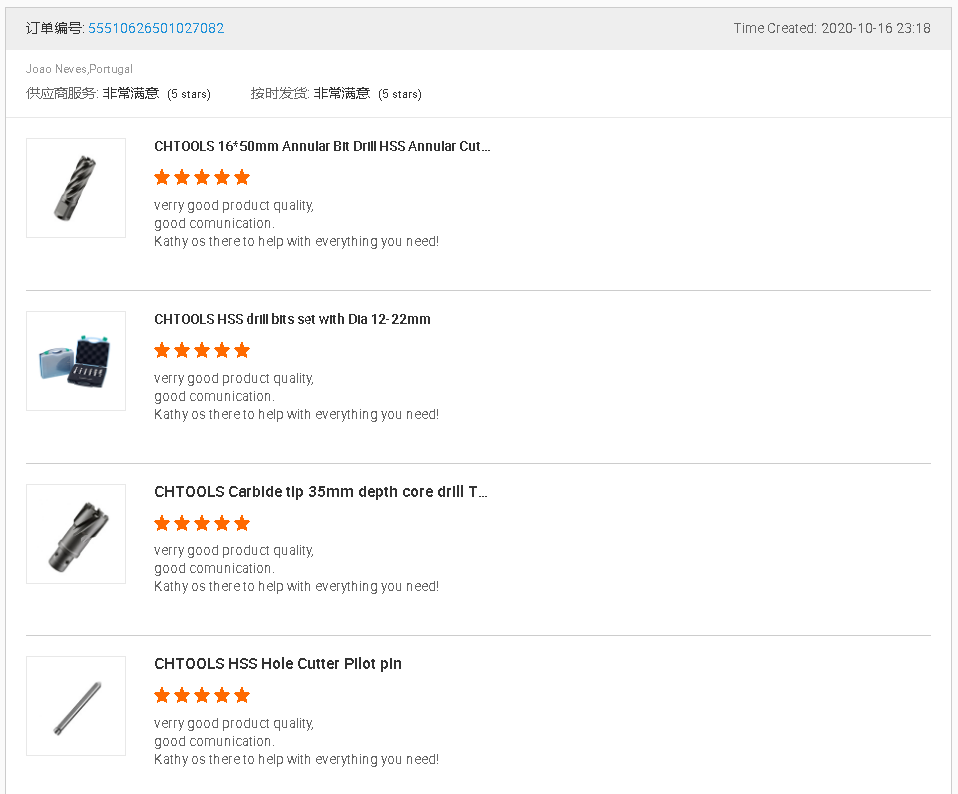This screenshot has height=794, width=958.
Task: Click the HSS drill bits set thumbnail
Action: (76, 361)
